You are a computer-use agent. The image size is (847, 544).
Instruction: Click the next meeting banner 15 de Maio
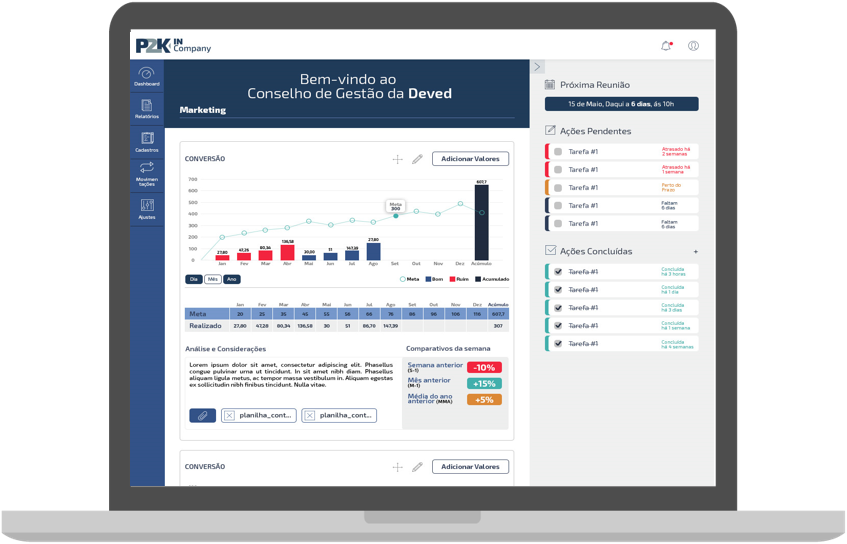point(621,104)
